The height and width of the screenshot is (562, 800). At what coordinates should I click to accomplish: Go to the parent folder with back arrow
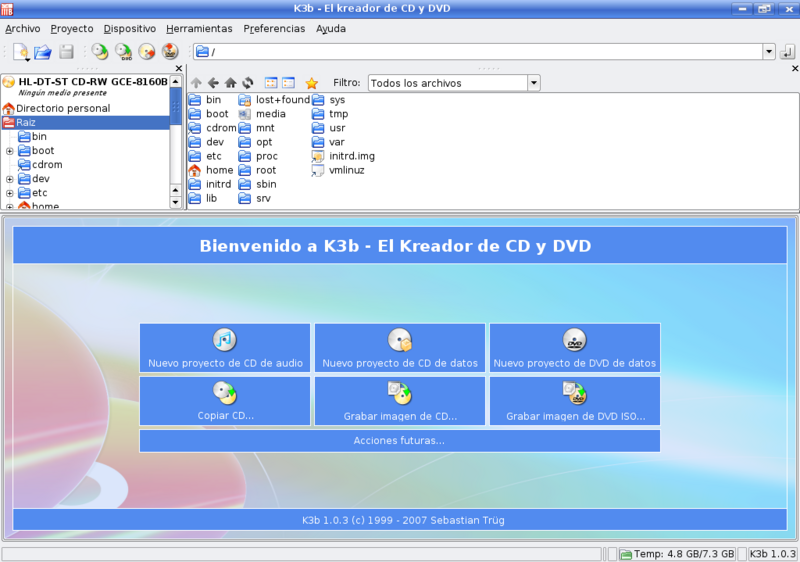[x=213, y=83]
